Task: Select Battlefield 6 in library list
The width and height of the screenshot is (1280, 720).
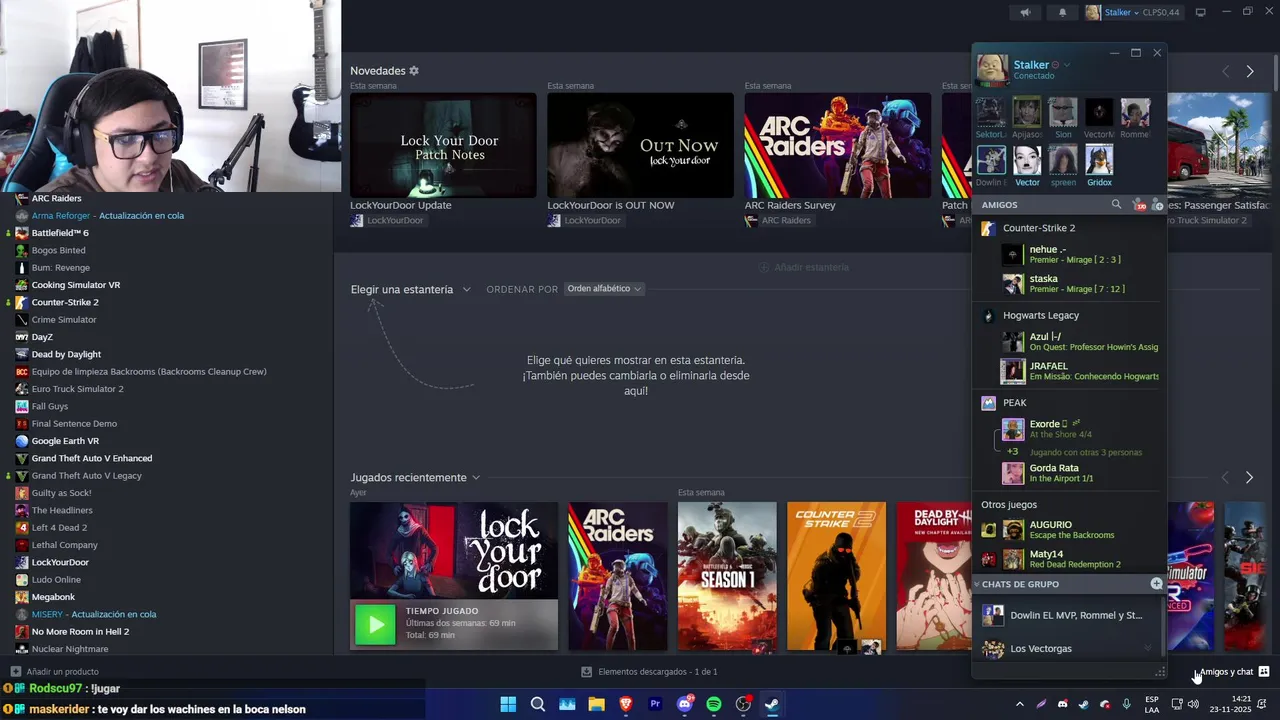Action: pyautogui.click(x=60, y=233)
